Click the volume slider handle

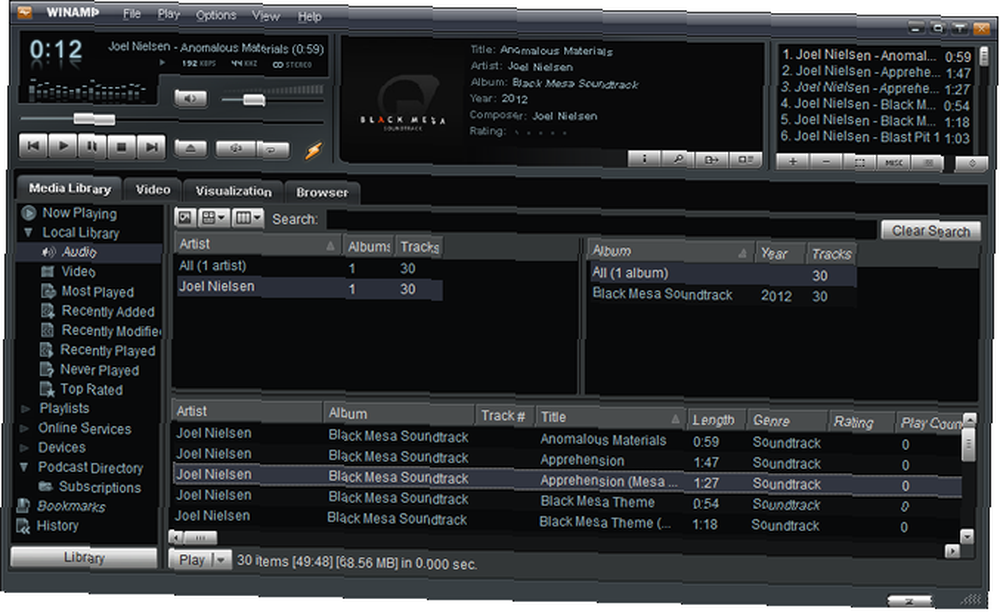pyautogui.click(x=254, y=99)
